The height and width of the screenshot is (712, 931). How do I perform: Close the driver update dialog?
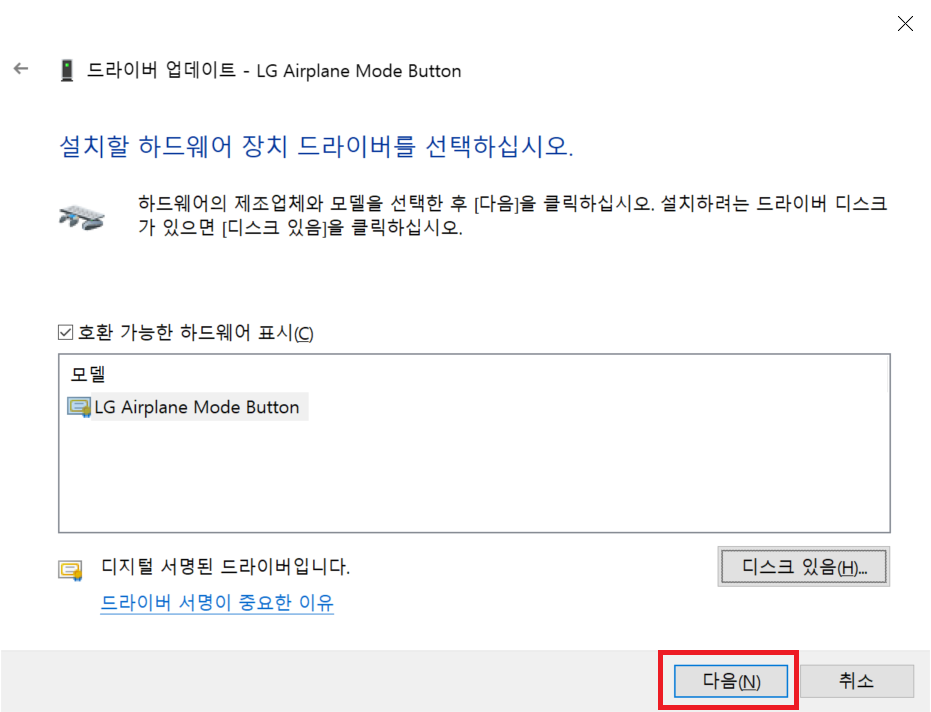[905, 24]
